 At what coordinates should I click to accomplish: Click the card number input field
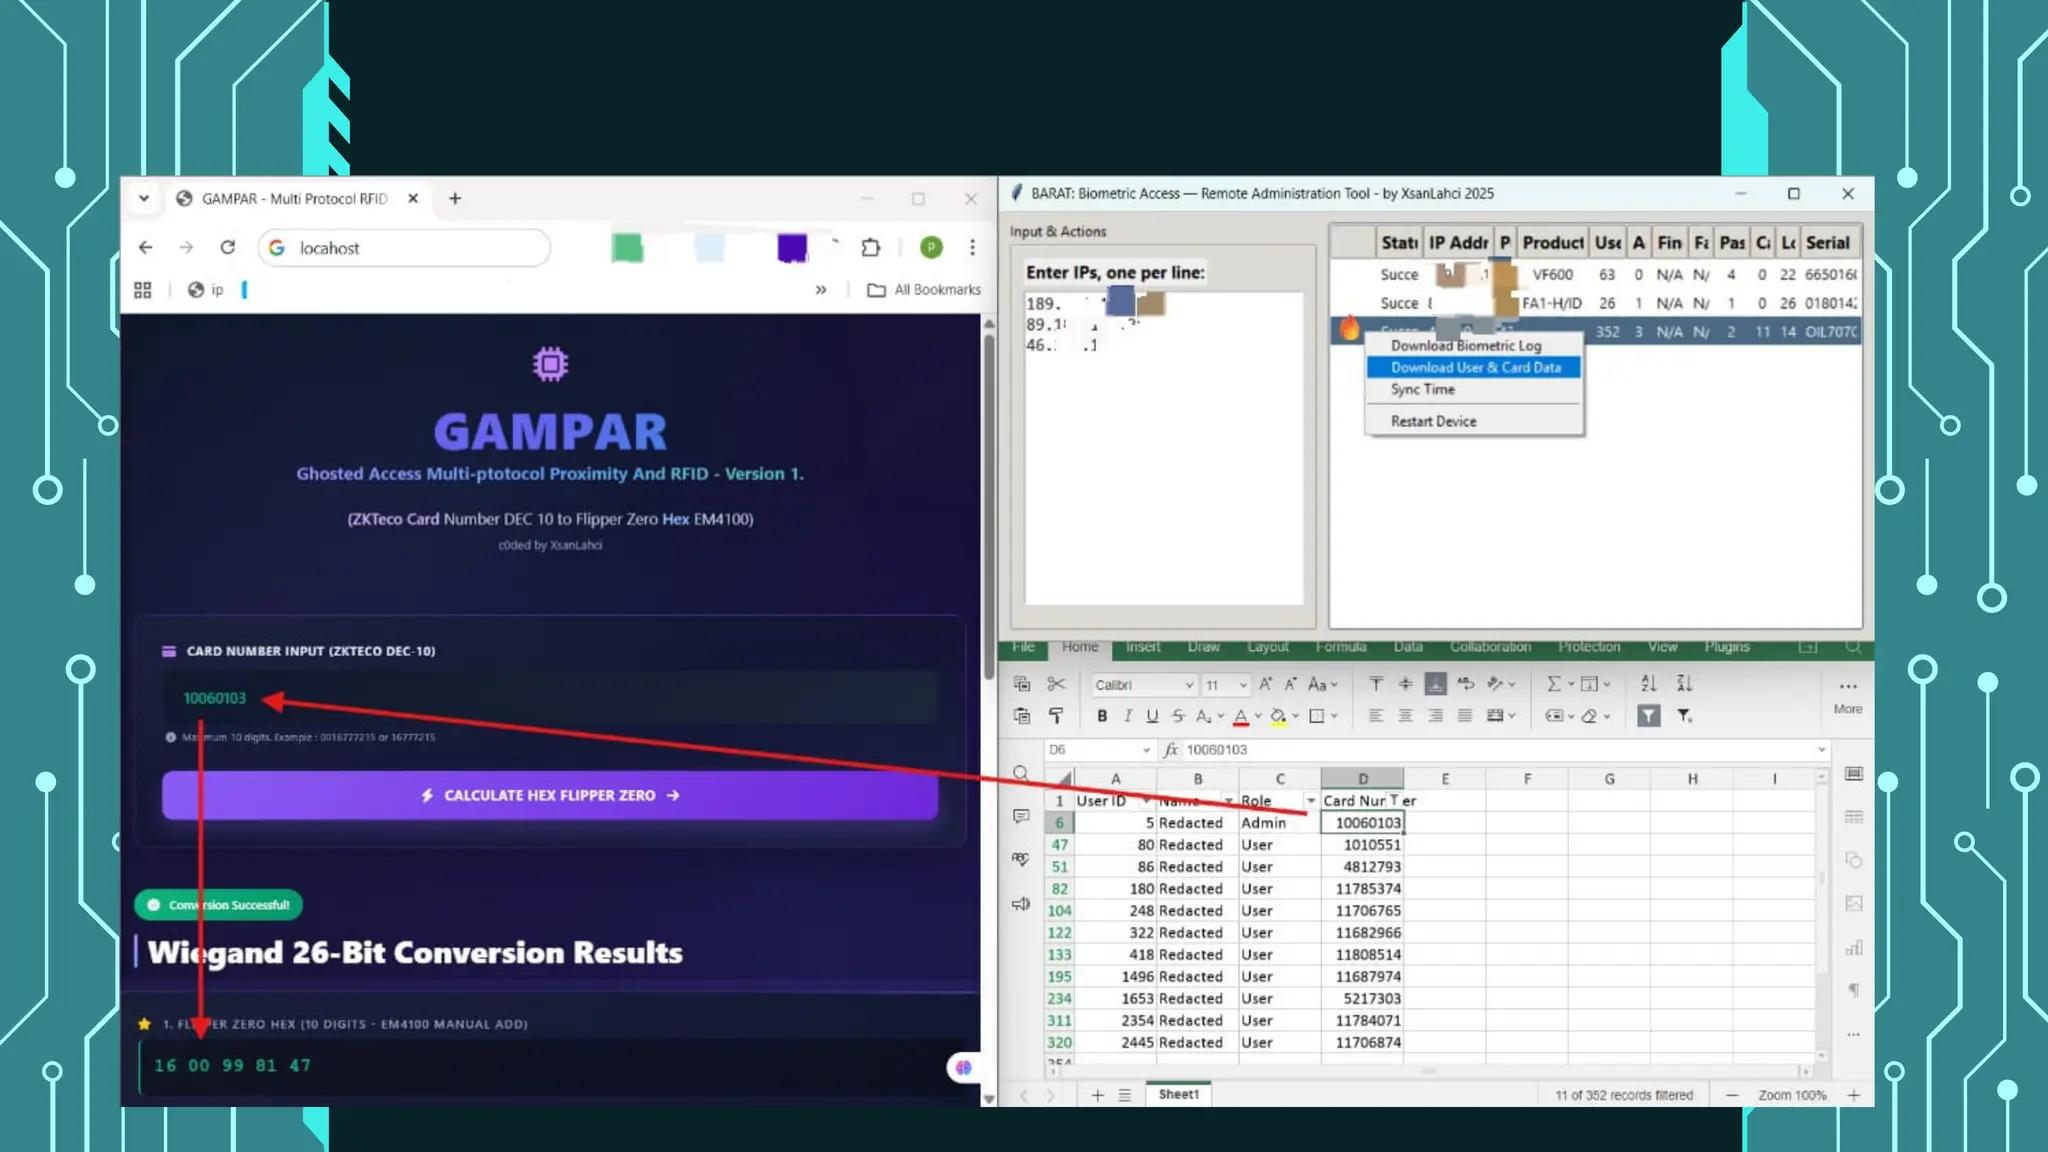[x=550, y=698]
